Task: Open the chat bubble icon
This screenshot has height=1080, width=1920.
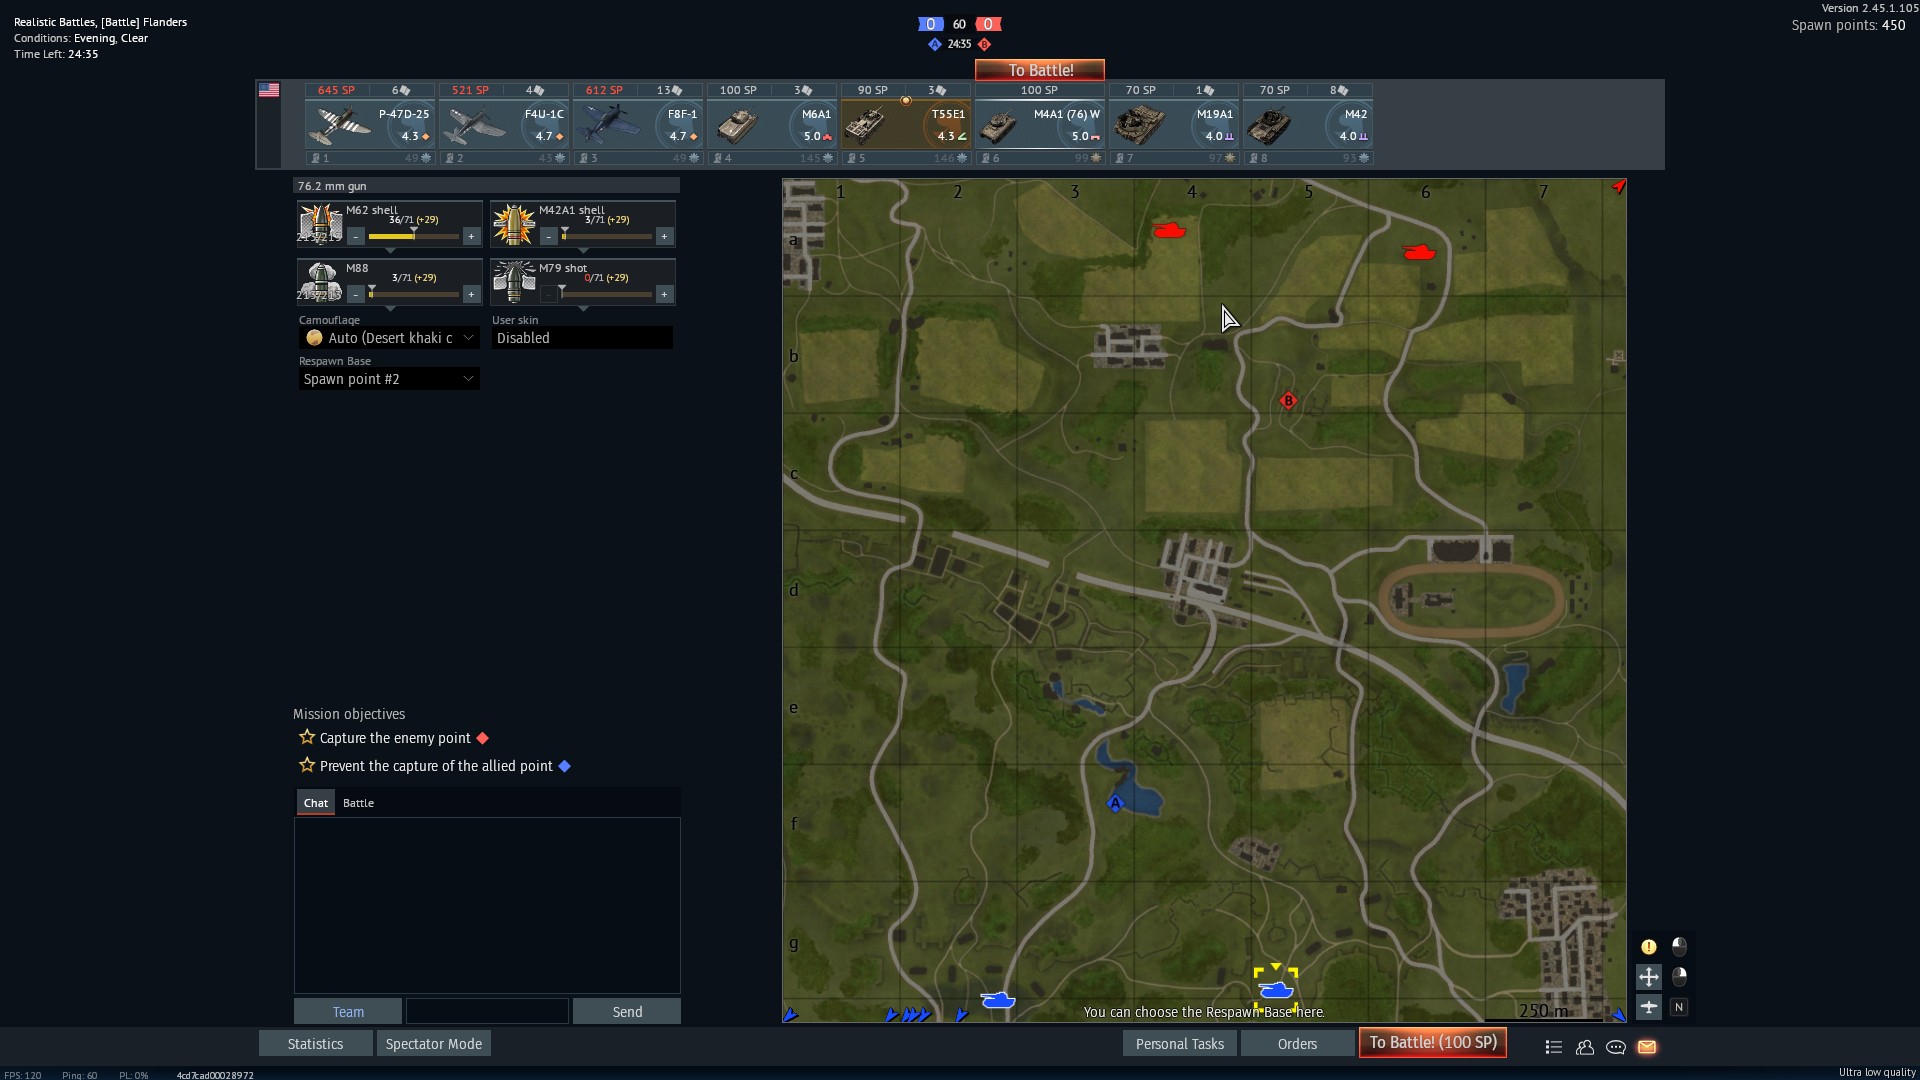Action: click(x=1616, y=1047)
